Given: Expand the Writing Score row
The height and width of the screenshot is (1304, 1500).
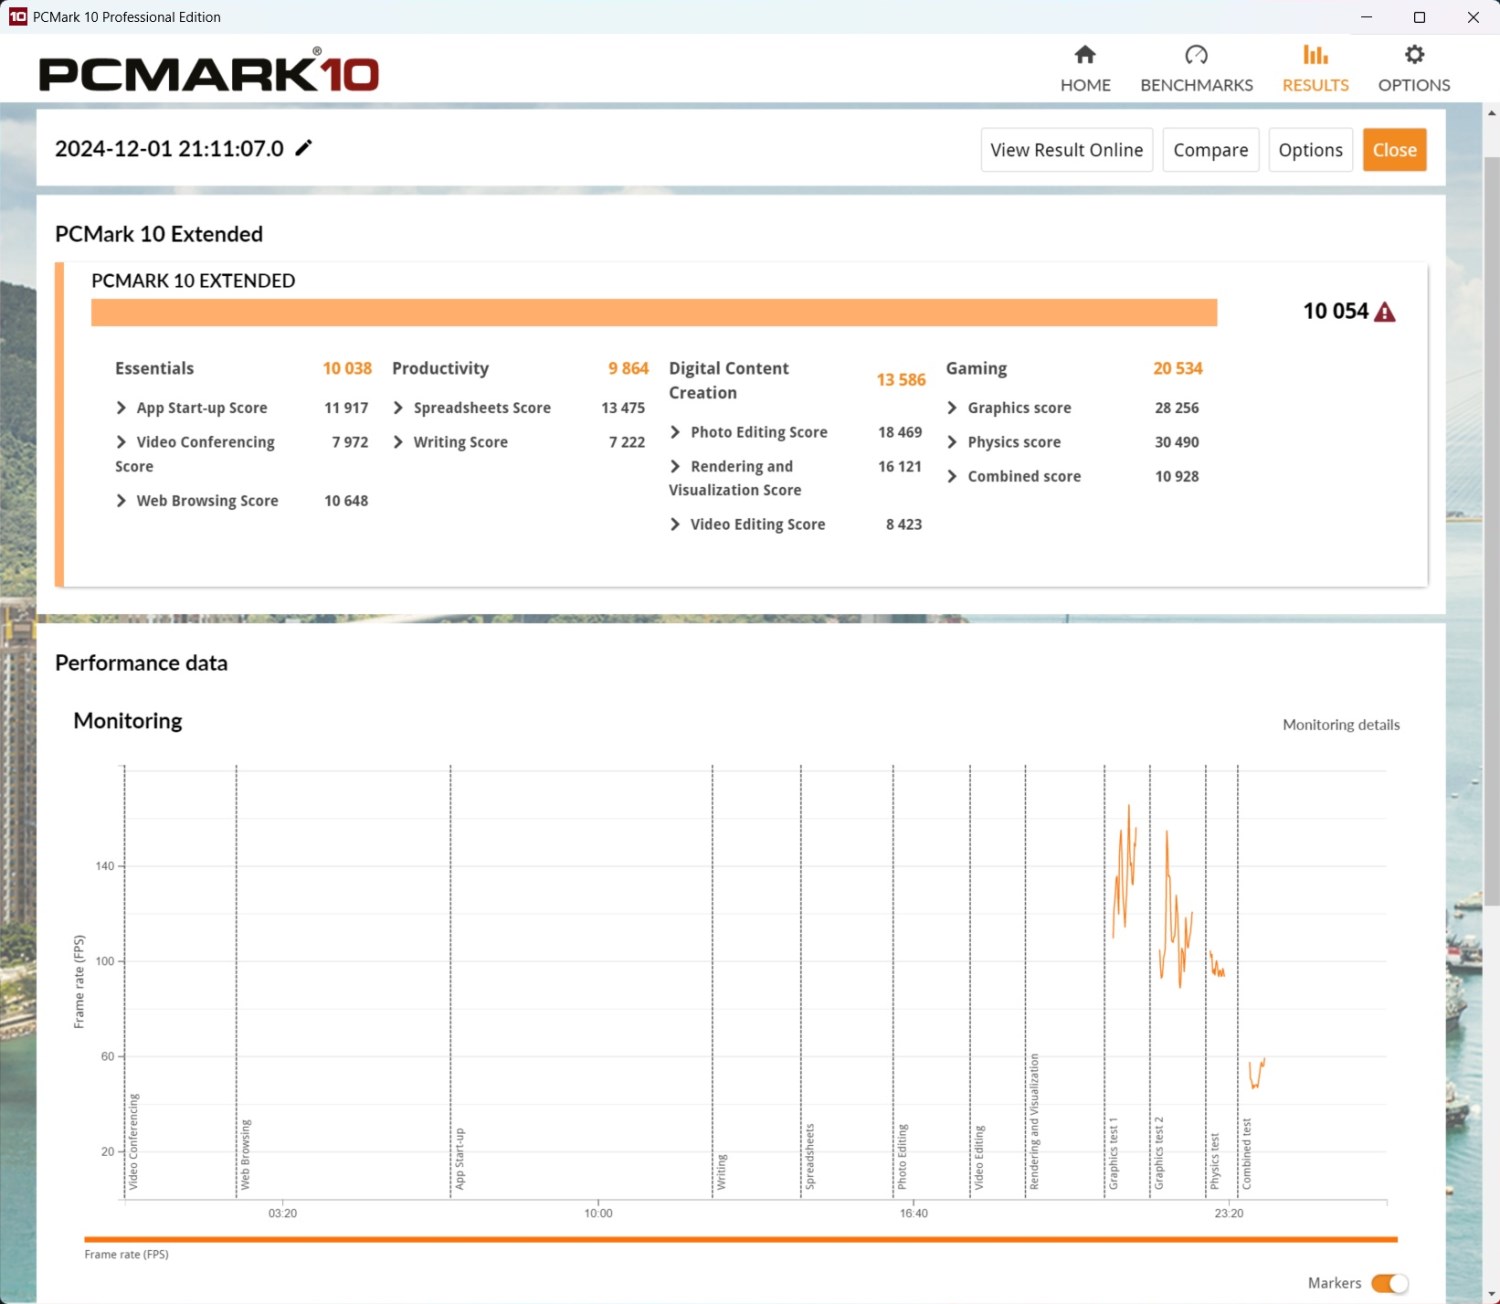Looking at the screenshot, I should click(x=398, y=442).
